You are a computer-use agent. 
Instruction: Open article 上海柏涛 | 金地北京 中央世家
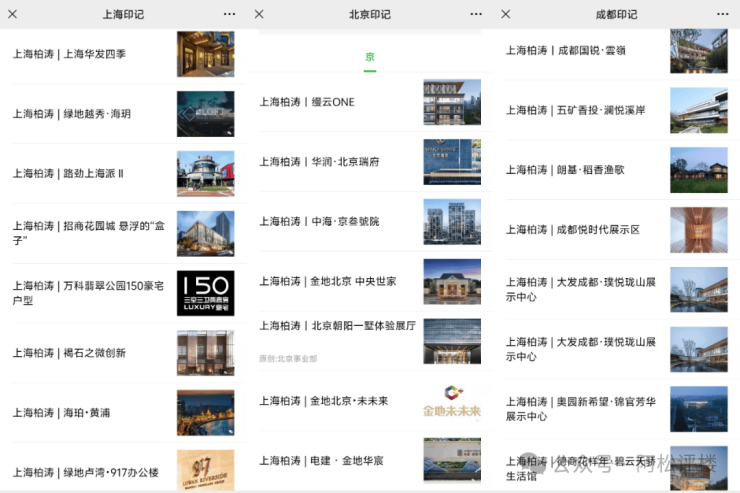327,282
